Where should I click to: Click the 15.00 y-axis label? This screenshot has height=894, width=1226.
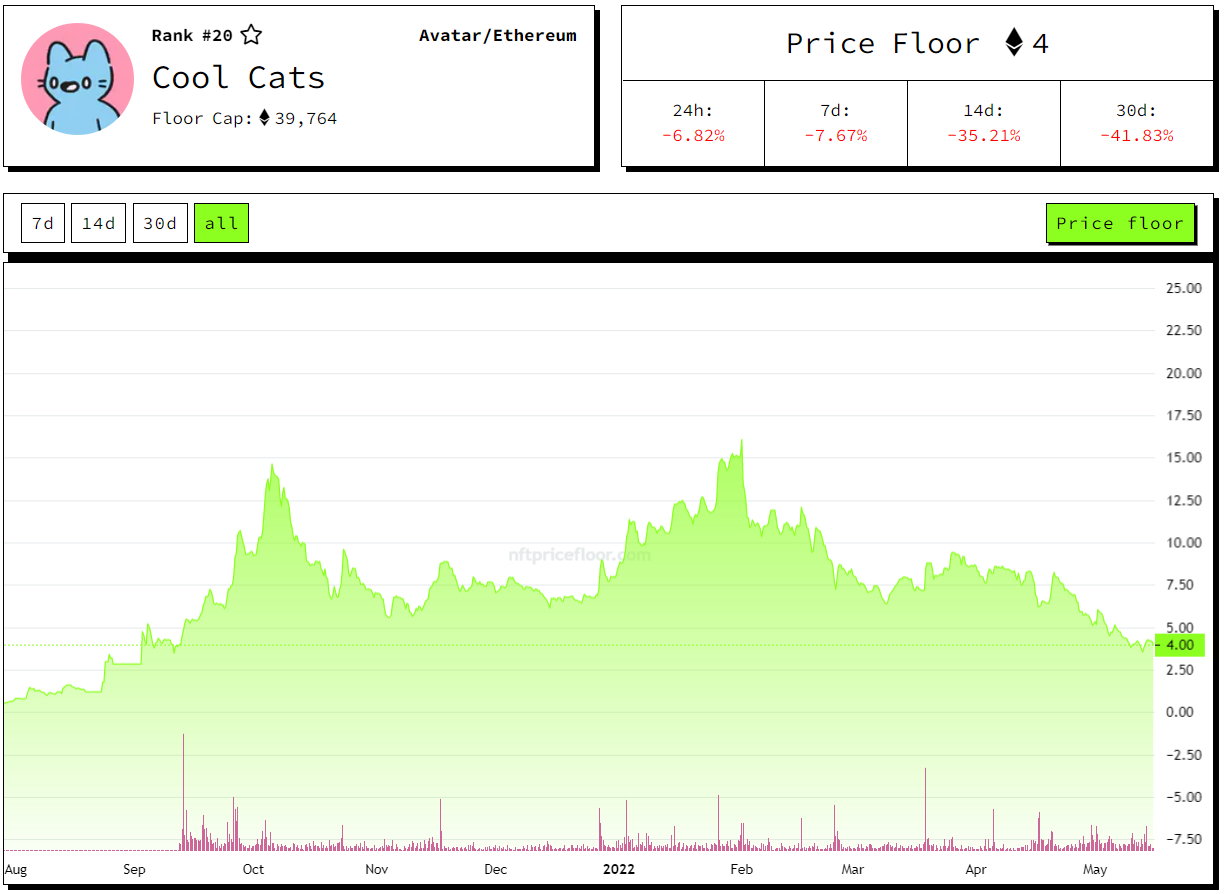[x=1183, y=457]
